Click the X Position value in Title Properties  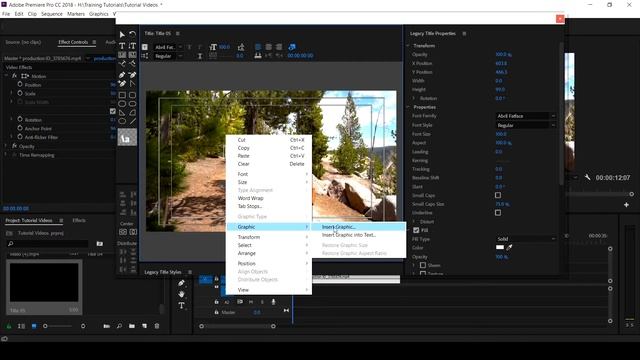(501, 63)
